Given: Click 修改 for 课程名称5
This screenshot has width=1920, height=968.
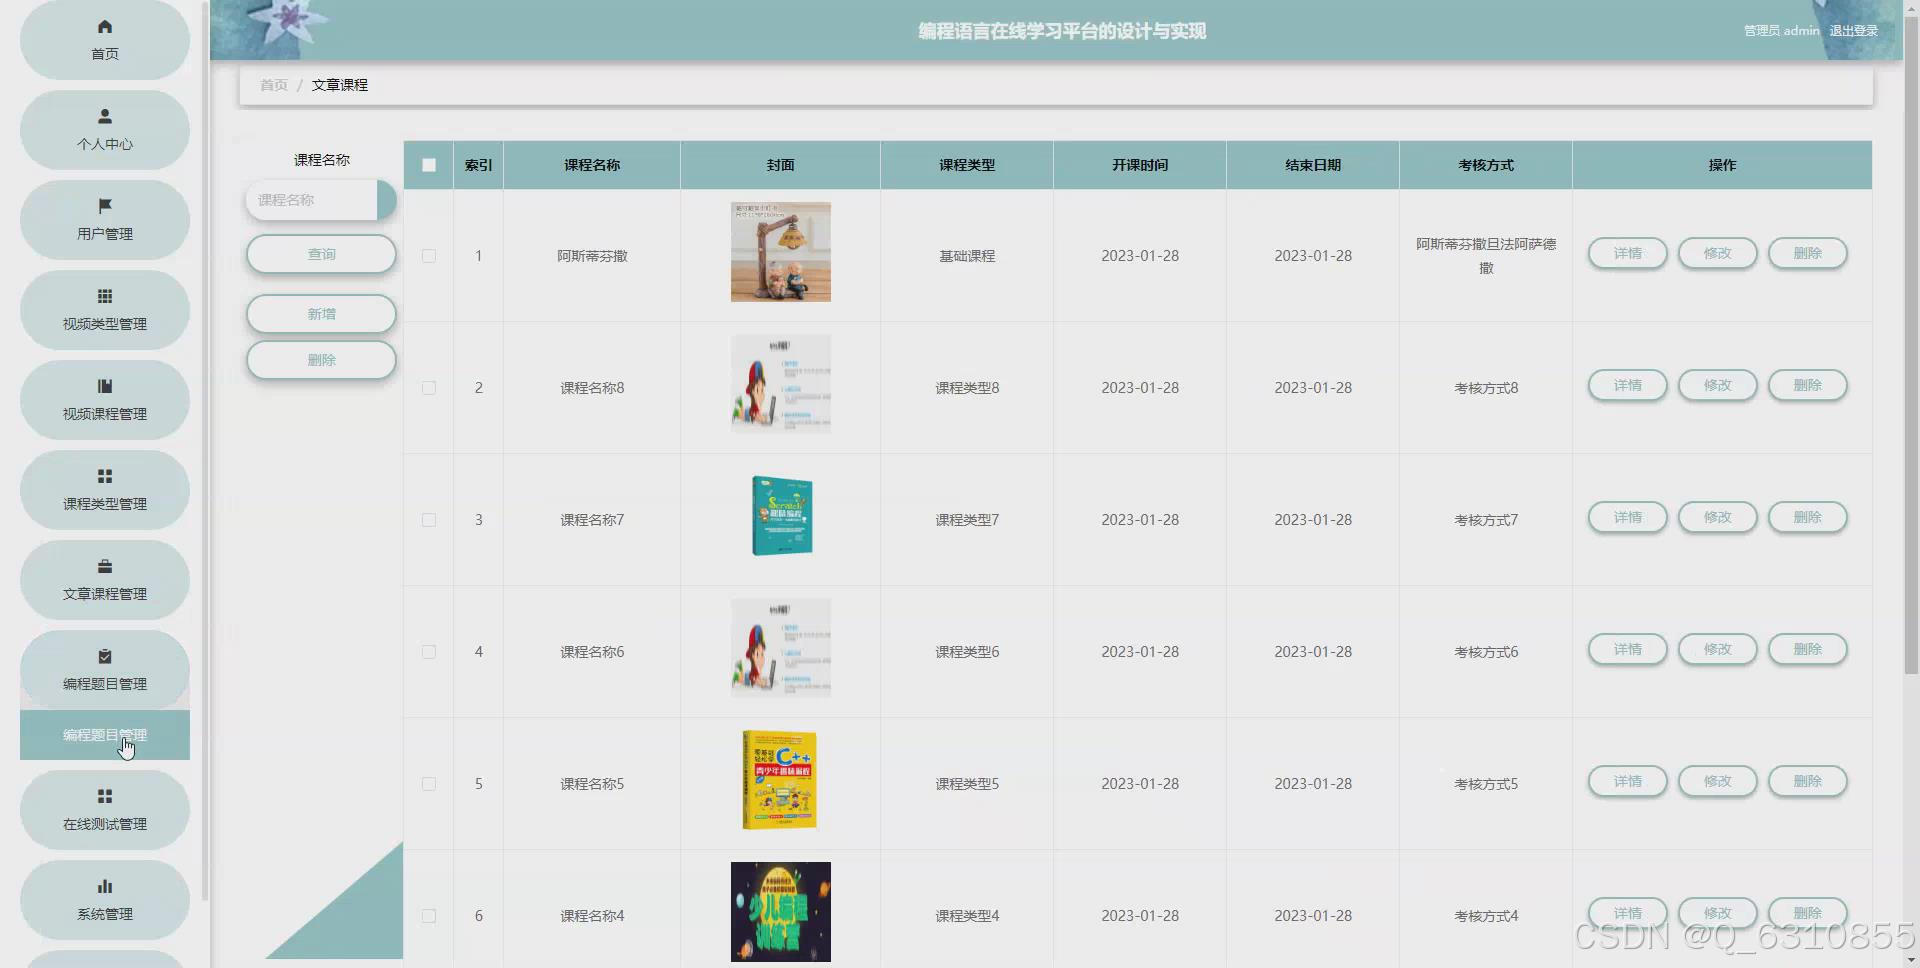Looking at the screenshot, I should pos(1717,781).
